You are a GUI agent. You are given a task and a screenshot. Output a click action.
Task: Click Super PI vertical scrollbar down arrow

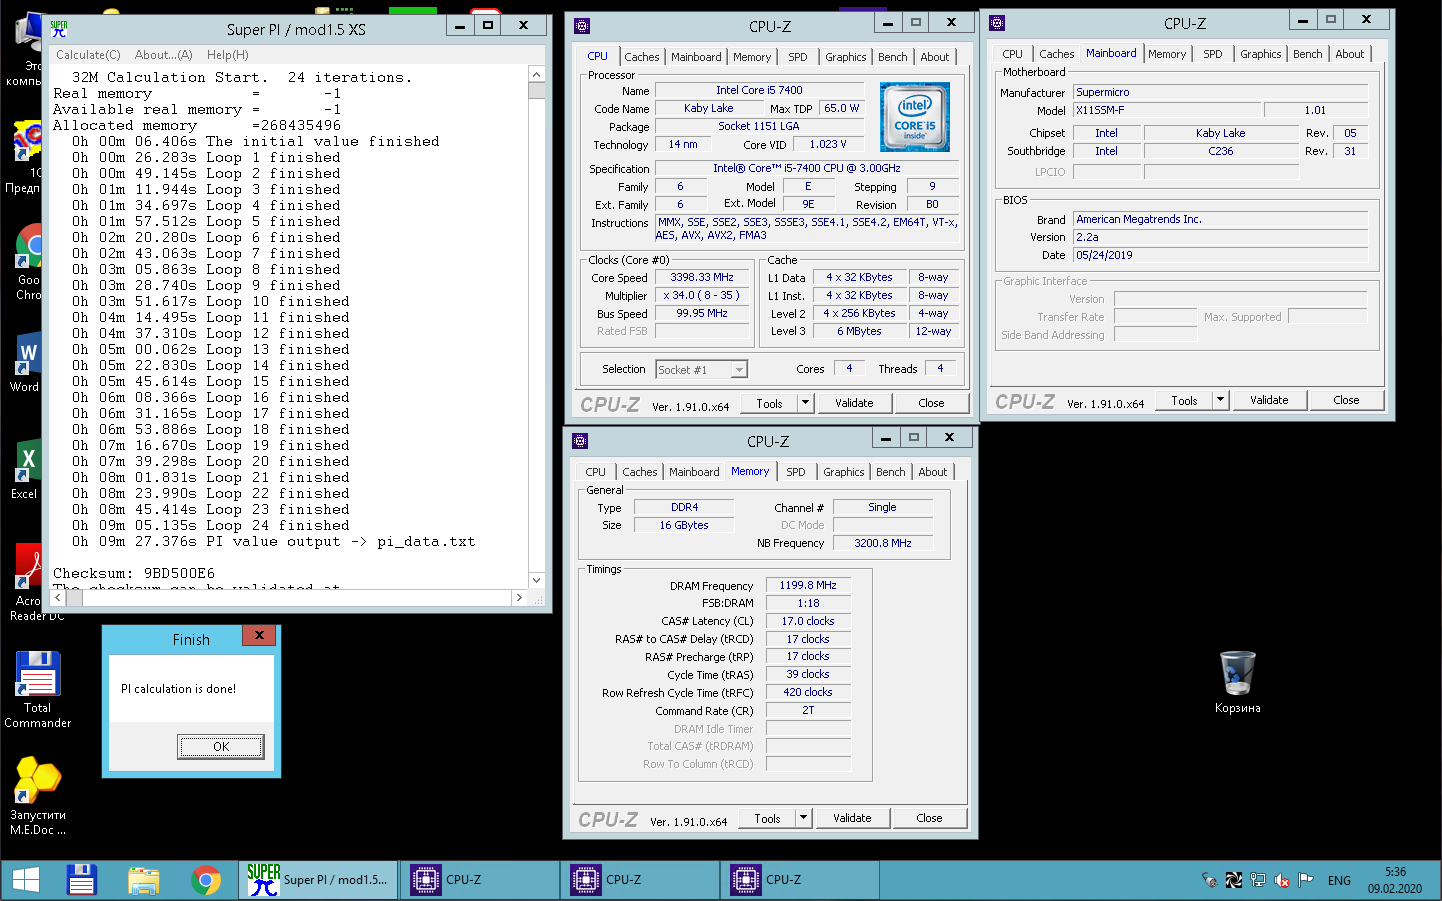coord(536,580)
